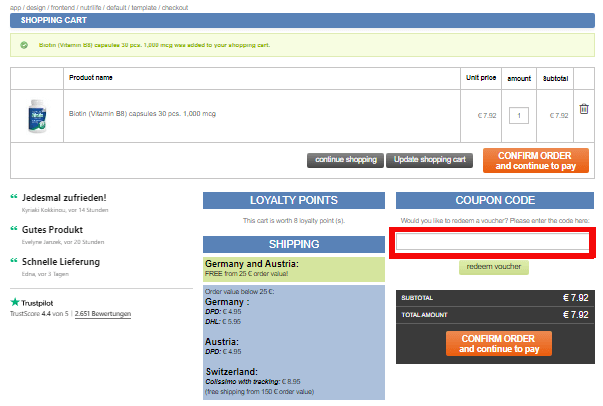Click Update shopping cart button
Viewport: 603px width, 406px height.
click(430, 160)
